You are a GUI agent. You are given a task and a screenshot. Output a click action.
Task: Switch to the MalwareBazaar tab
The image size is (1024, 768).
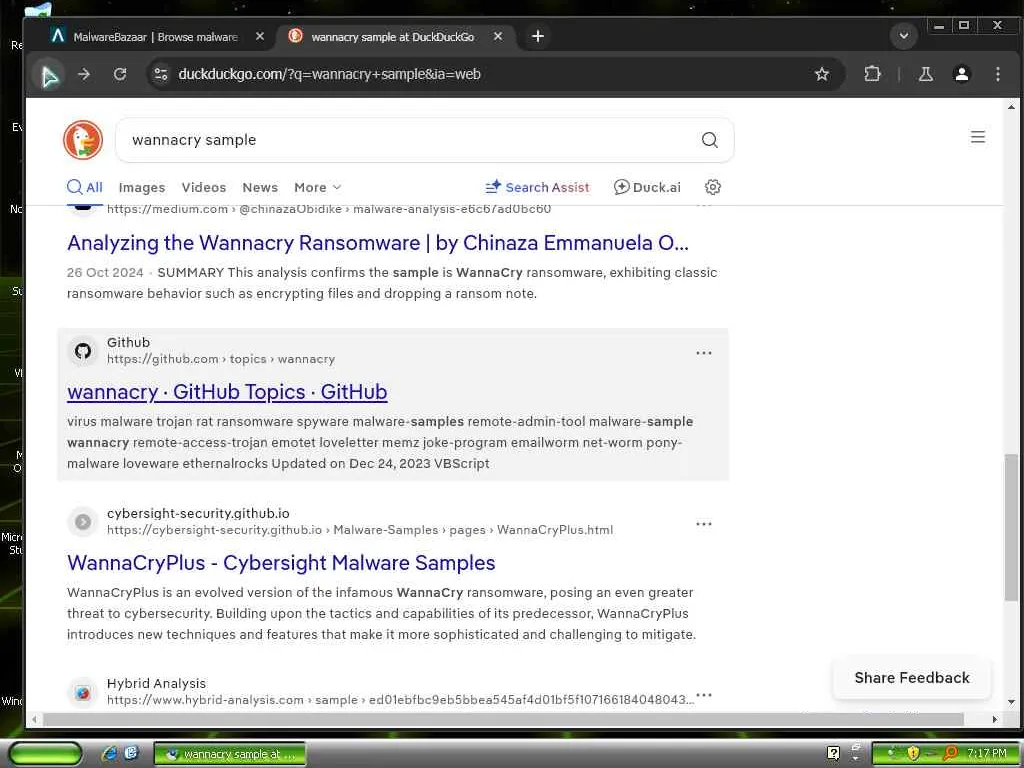point(155,37)
